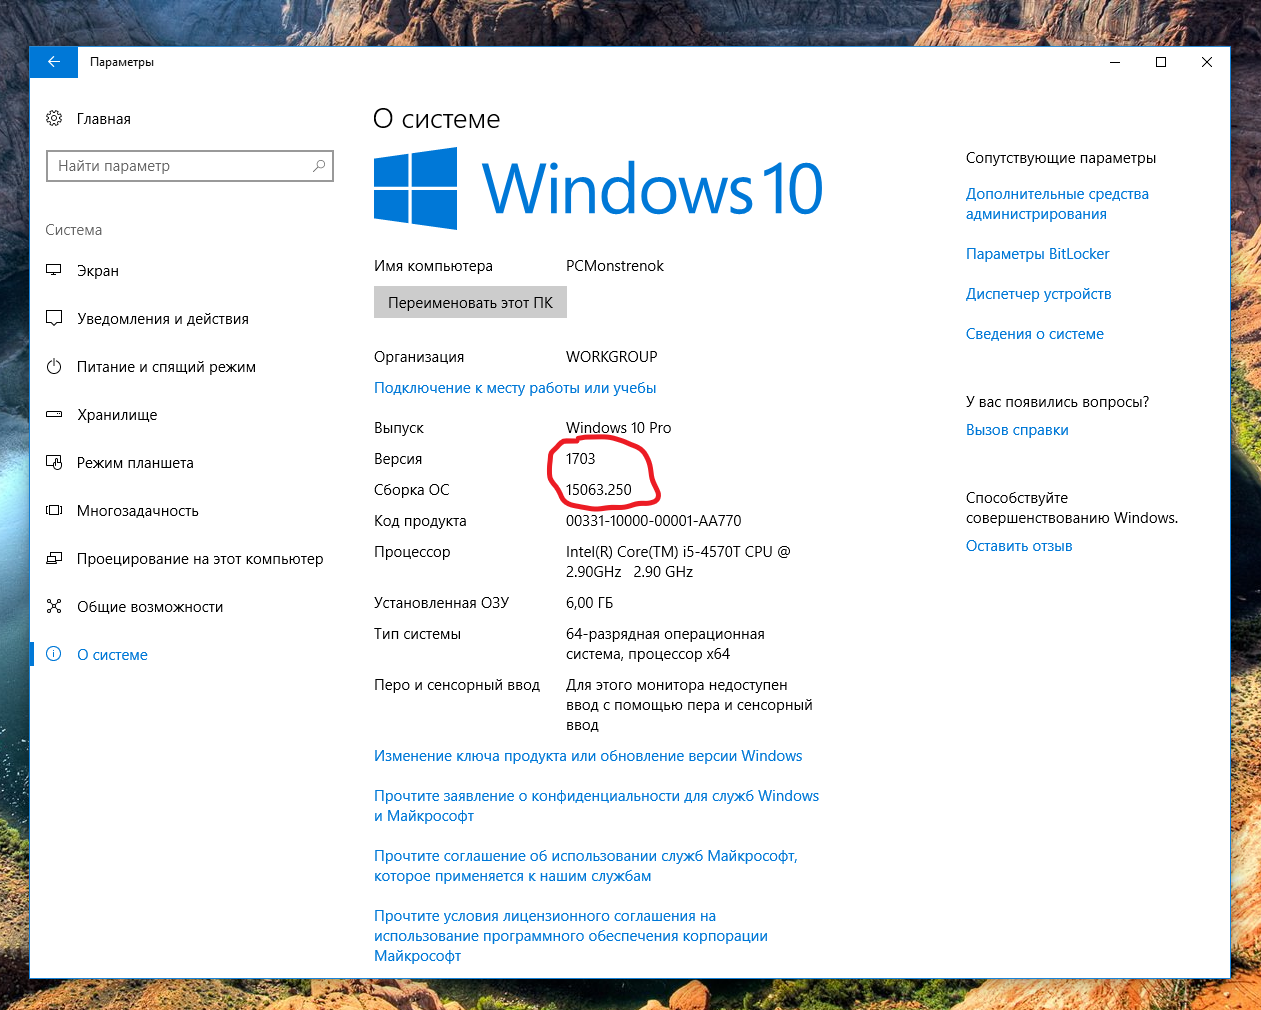Open Сведения о системе link
The width and height of the screenshot is (1261, 1010).
tap(1035, 334)
